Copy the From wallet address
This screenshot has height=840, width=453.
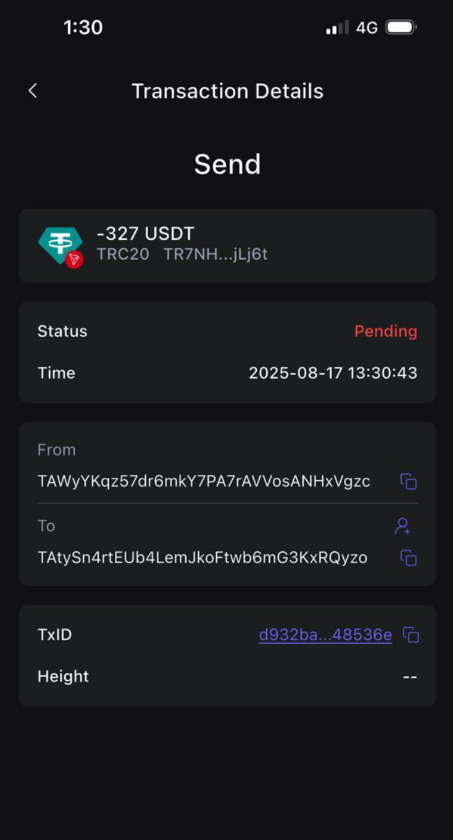409,481
